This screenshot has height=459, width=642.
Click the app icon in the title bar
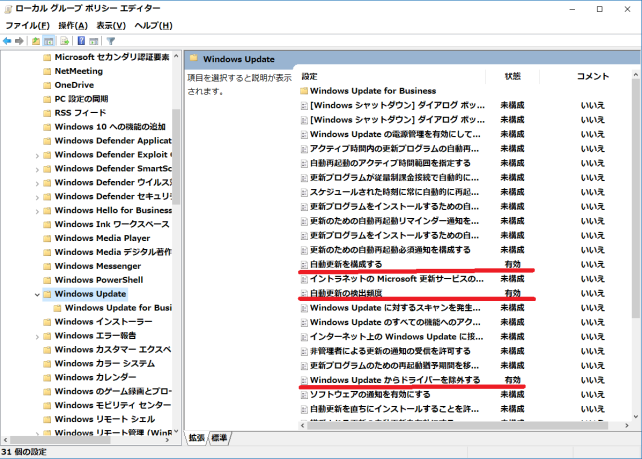click(x=8, y=9)
